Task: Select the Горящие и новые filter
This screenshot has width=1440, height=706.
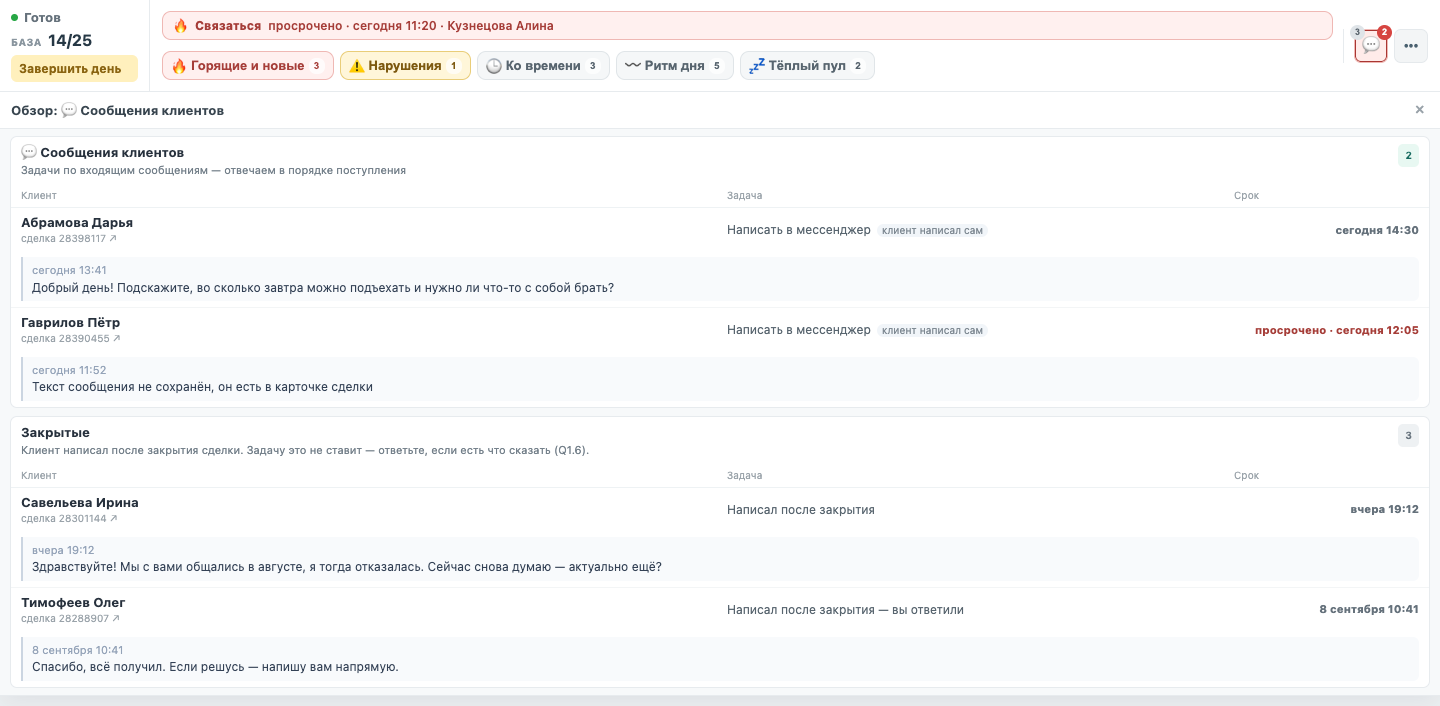Action: click(x=248, y=66)
